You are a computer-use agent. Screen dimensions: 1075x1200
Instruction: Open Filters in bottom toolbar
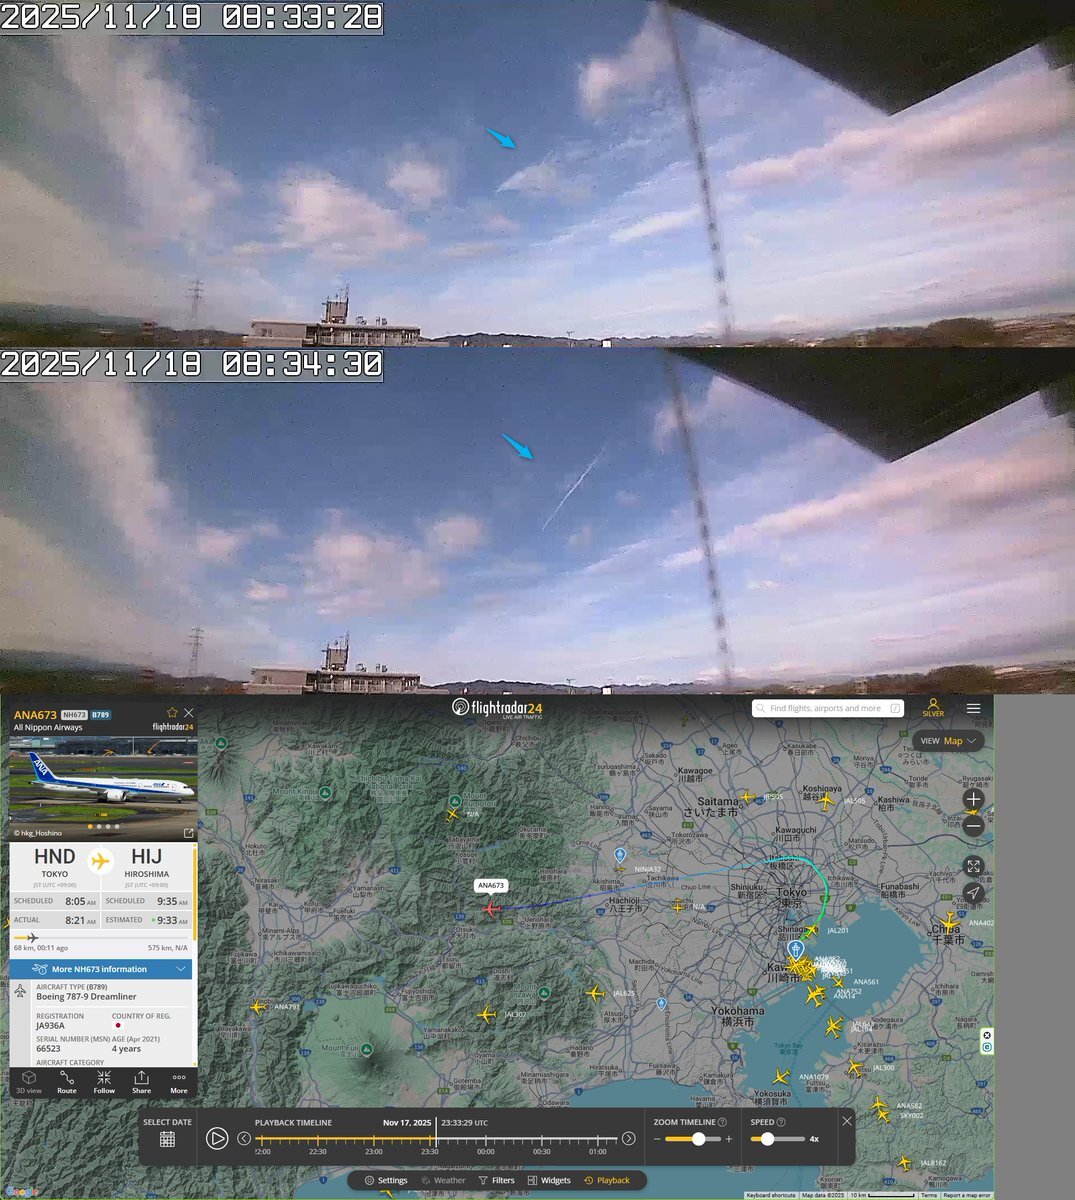(496, 1180)
